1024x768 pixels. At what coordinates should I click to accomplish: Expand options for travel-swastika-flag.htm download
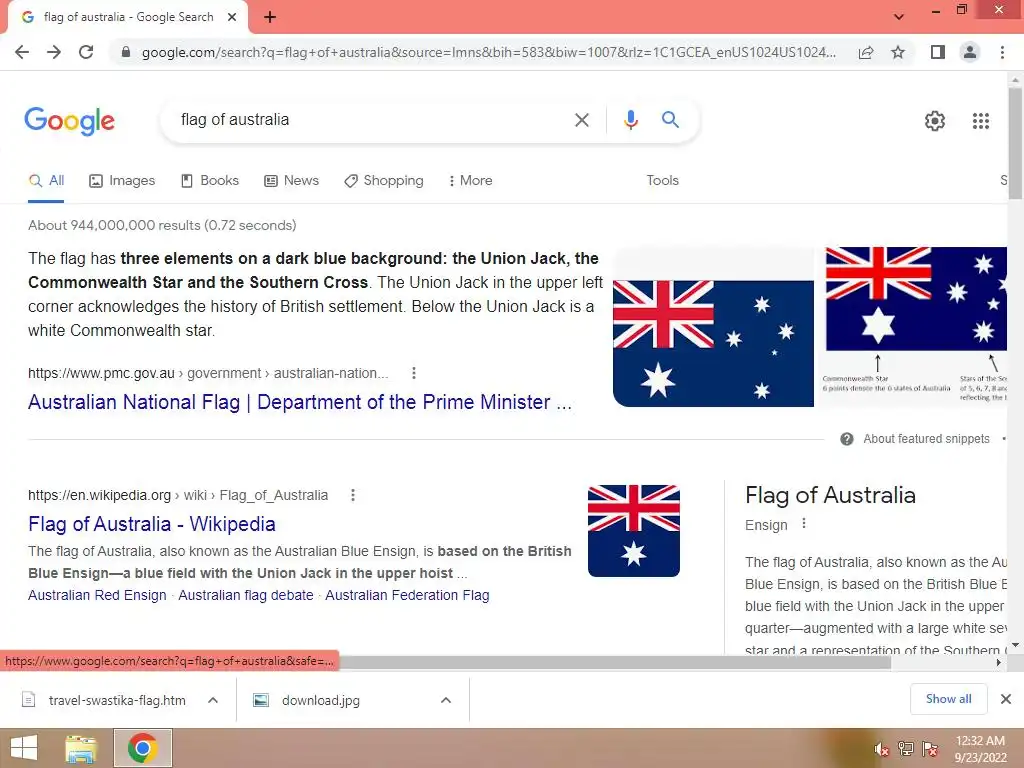(213, 701)
